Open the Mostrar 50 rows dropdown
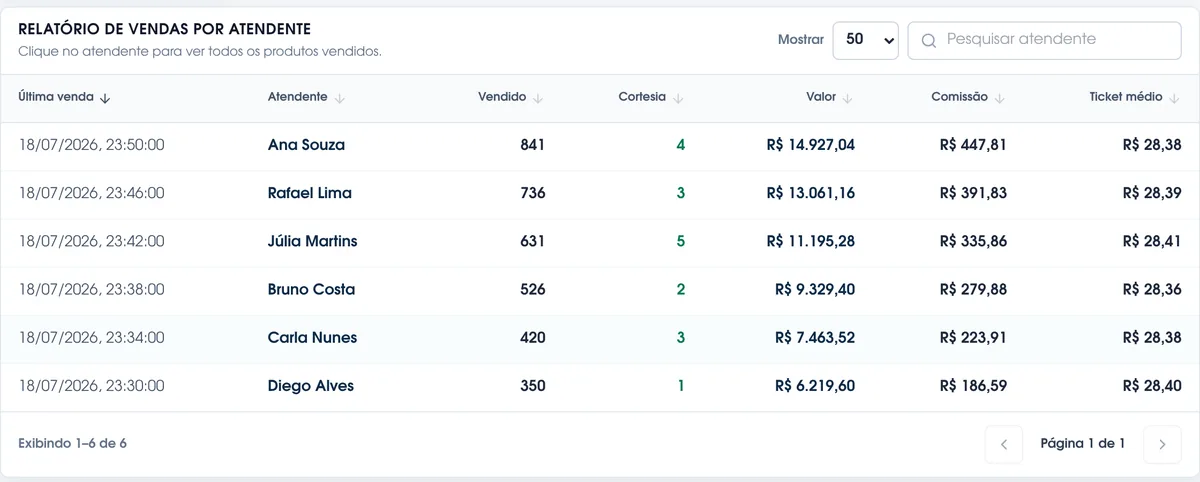 866,40
